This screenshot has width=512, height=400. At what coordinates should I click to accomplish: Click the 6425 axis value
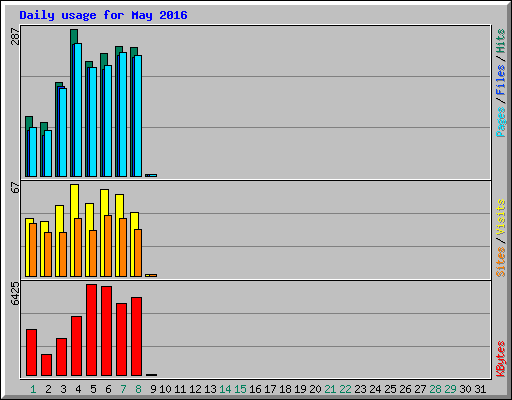point(15,294)
